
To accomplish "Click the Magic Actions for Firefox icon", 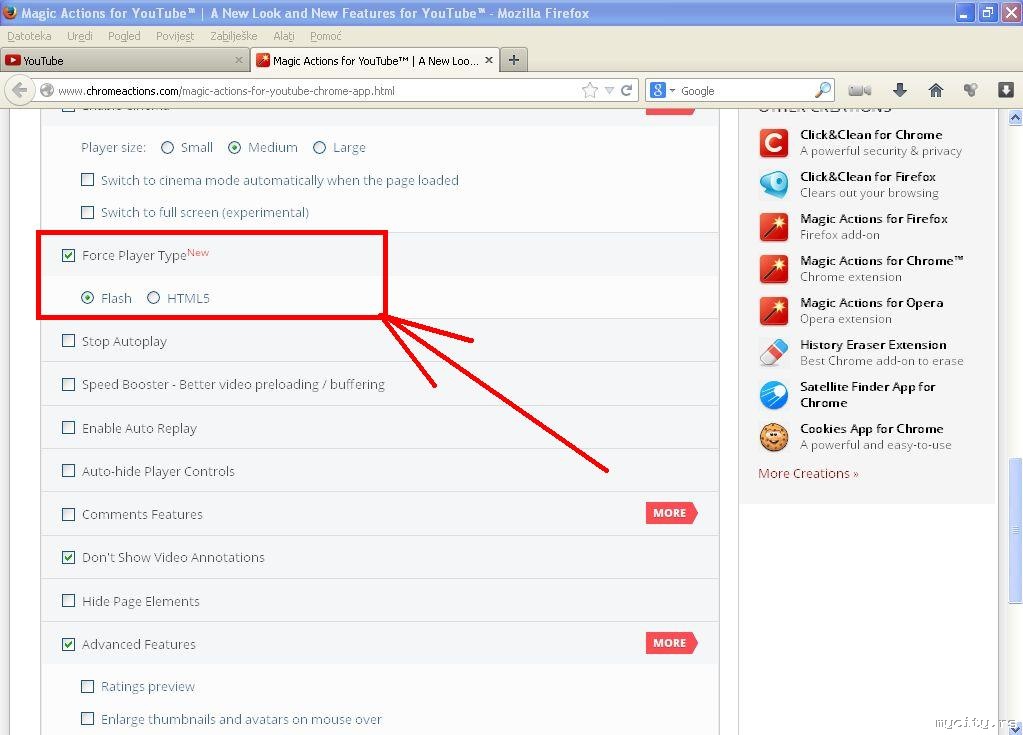I will click(x=774, y=227).
